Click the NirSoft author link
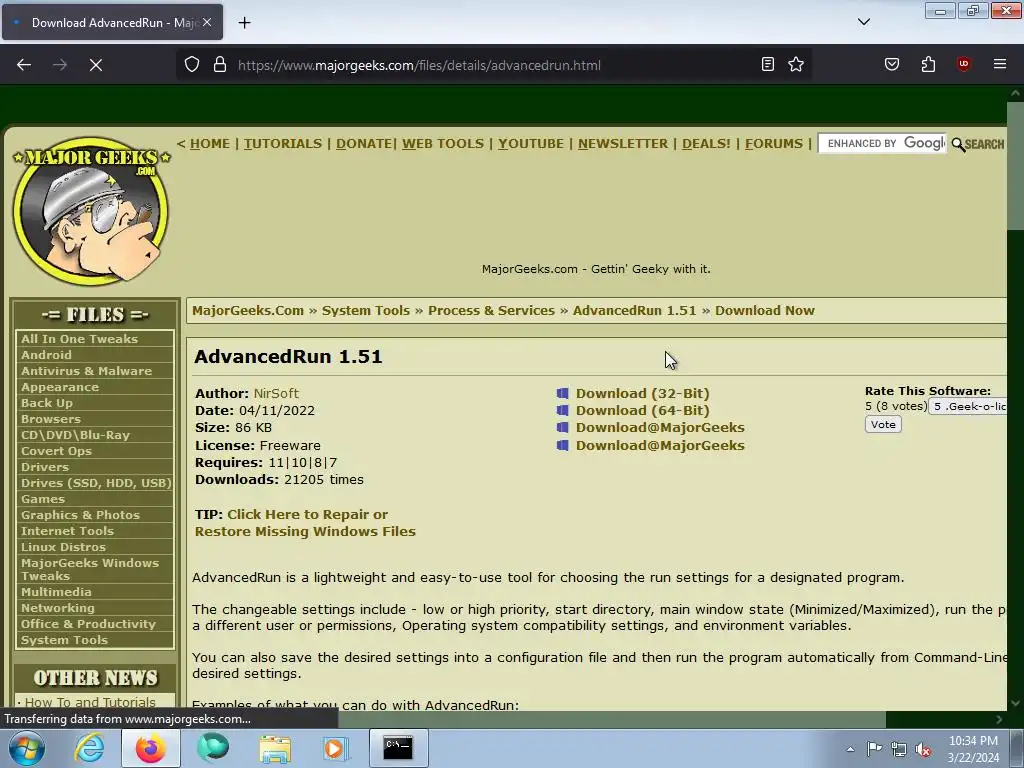This screenshot has height=768, width=1024. point(276,393)
